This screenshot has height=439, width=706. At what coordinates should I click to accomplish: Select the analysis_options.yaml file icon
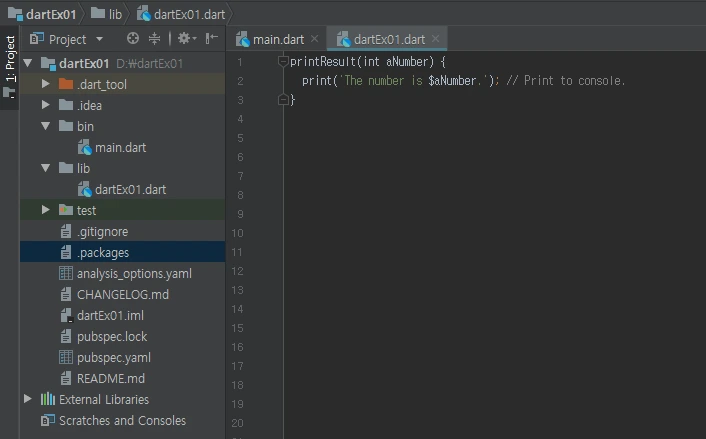pyautogui.click(x=66, y=273)
